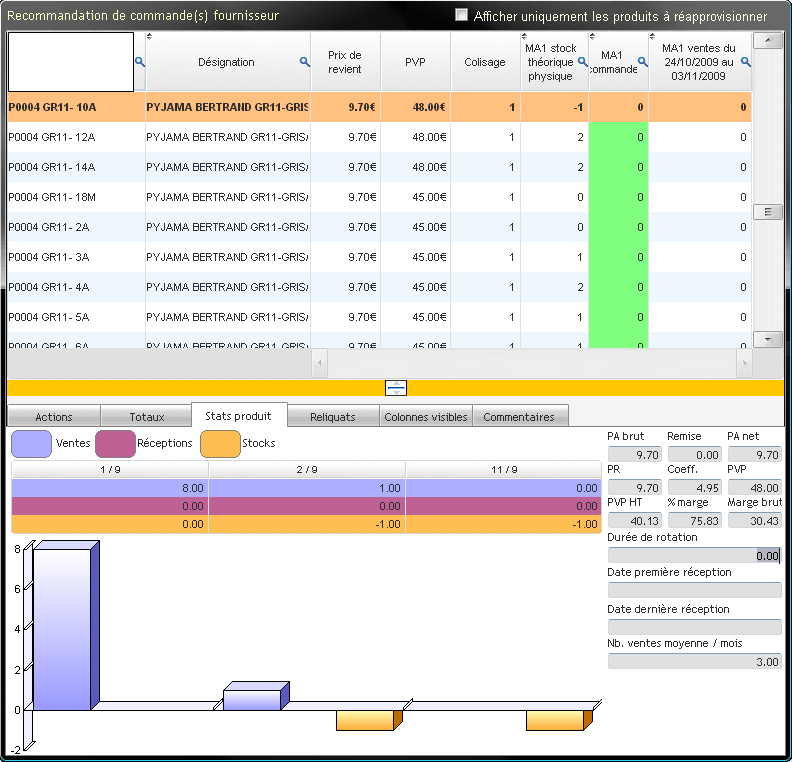The height and width of the screenshot is (762, 792).
Task: Select row P0004 GR11- 3A
Action: (379, 257)
